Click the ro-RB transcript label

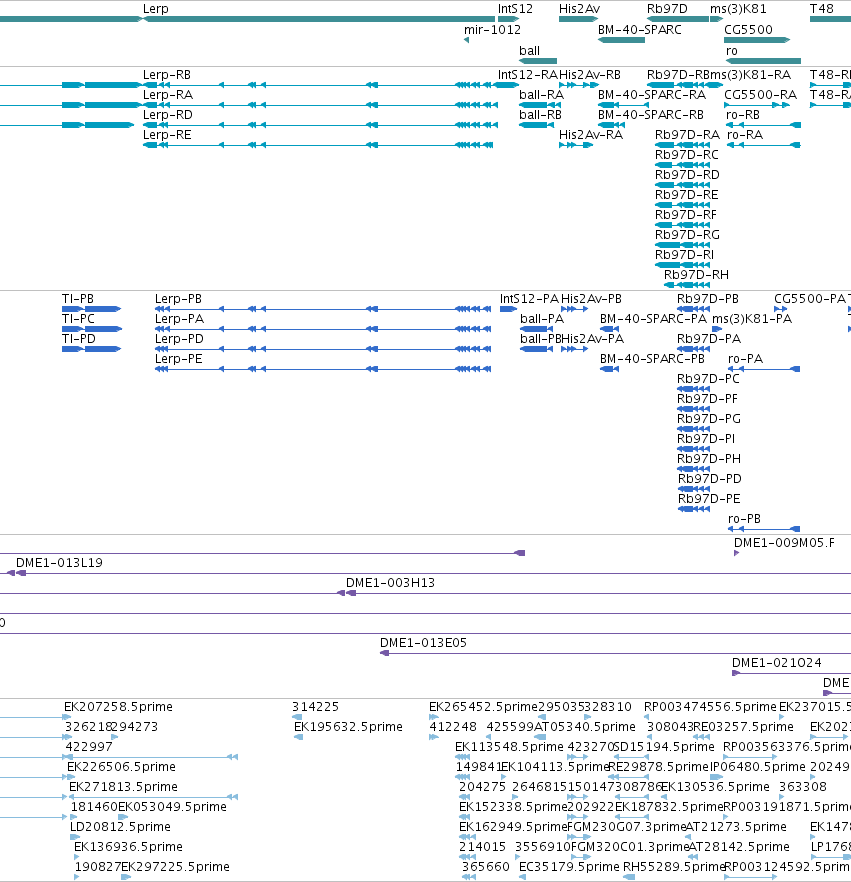[x=743, y=115]
